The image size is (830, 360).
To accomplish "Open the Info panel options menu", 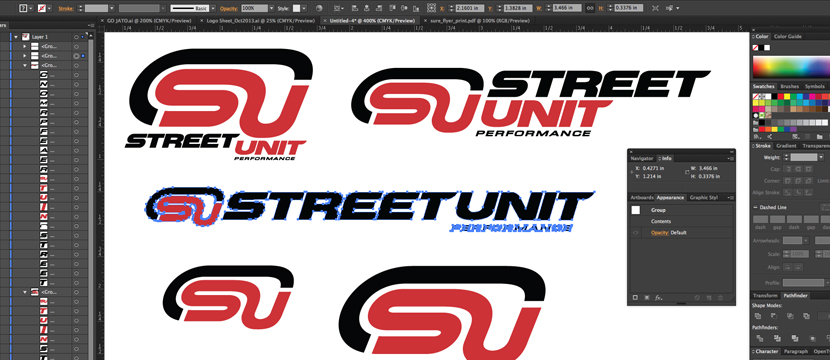I will (731, 158).
